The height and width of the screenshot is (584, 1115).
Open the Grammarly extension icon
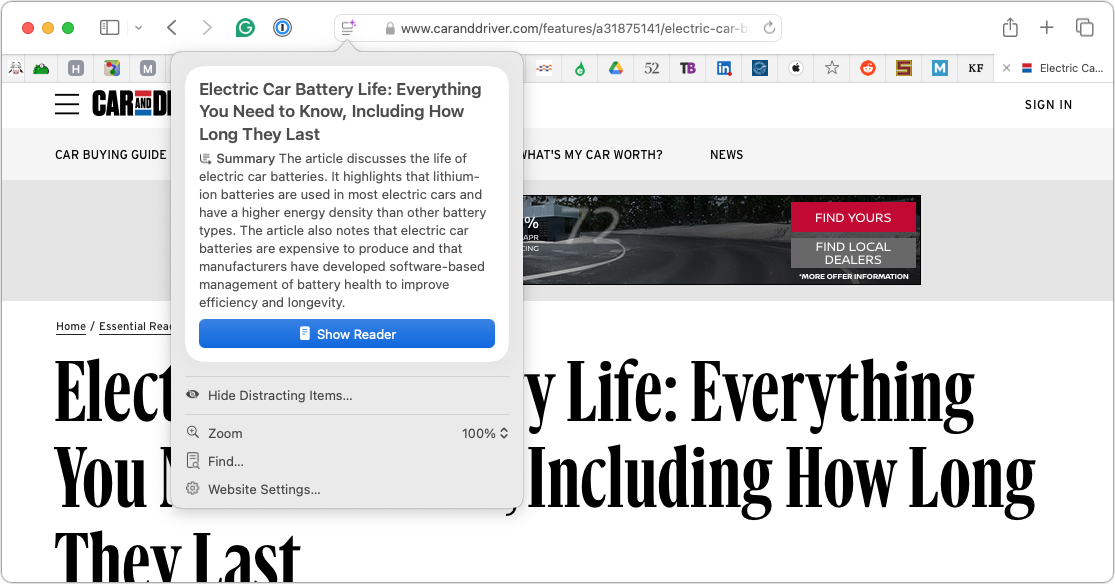[x=245, y=28]
